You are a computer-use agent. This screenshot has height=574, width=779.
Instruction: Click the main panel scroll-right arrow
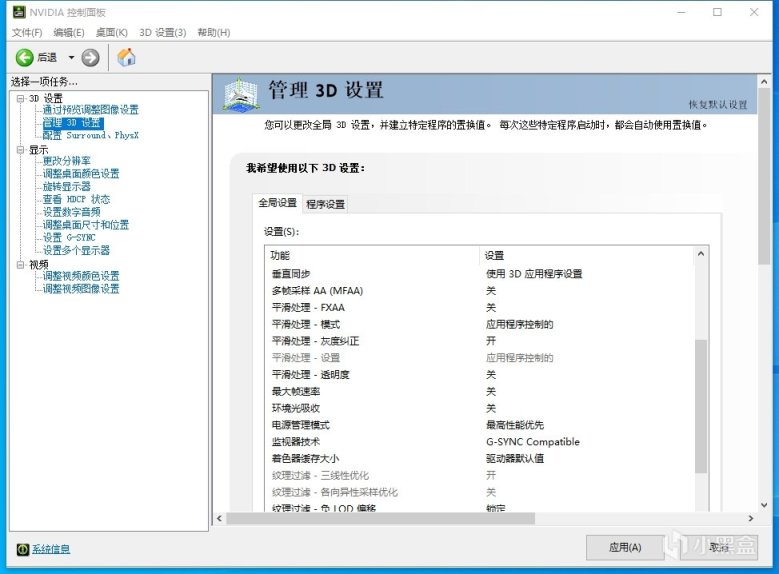click(x=751, y=518)
